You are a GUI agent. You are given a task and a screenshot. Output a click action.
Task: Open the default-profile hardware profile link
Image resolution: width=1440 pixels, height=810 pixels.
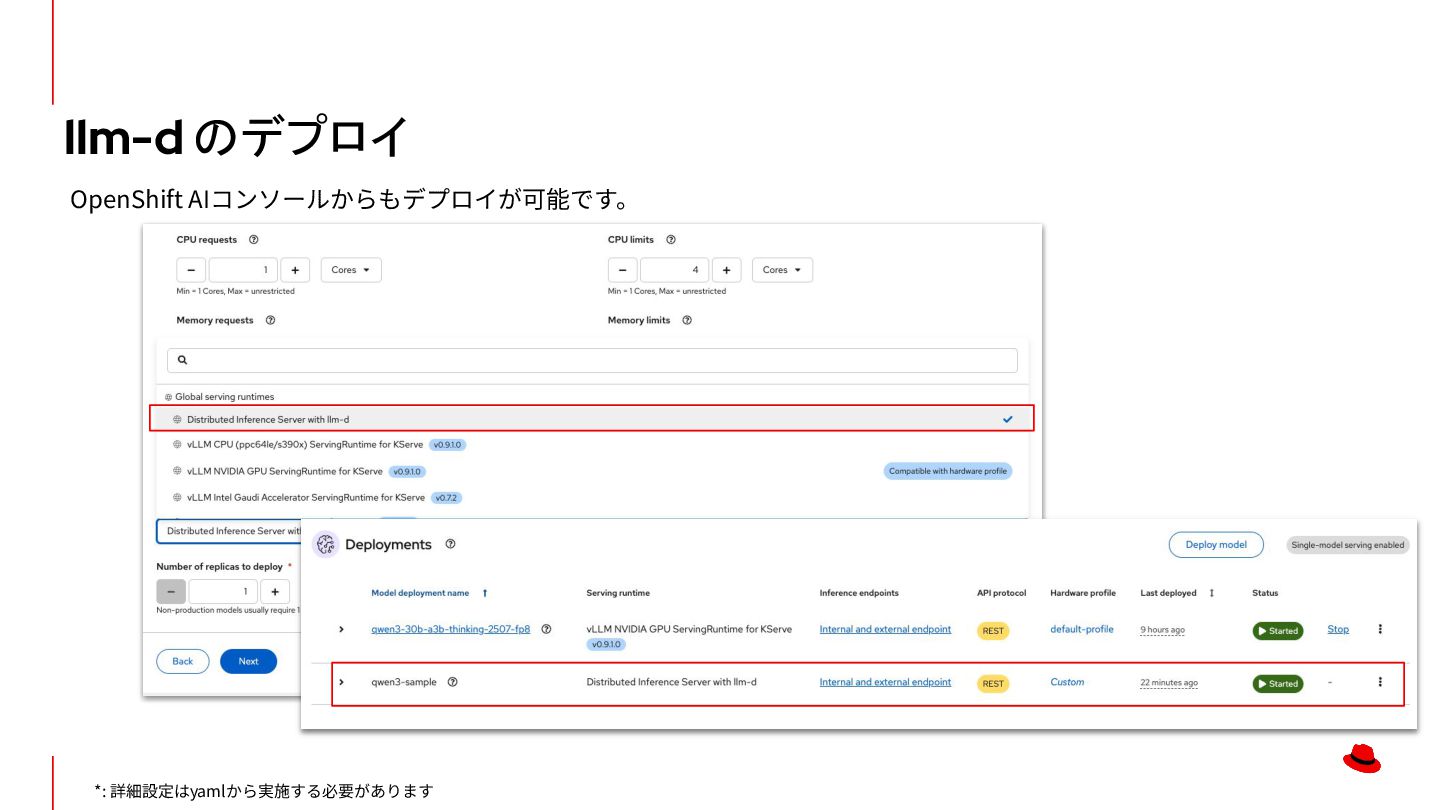coord(1081,629)
